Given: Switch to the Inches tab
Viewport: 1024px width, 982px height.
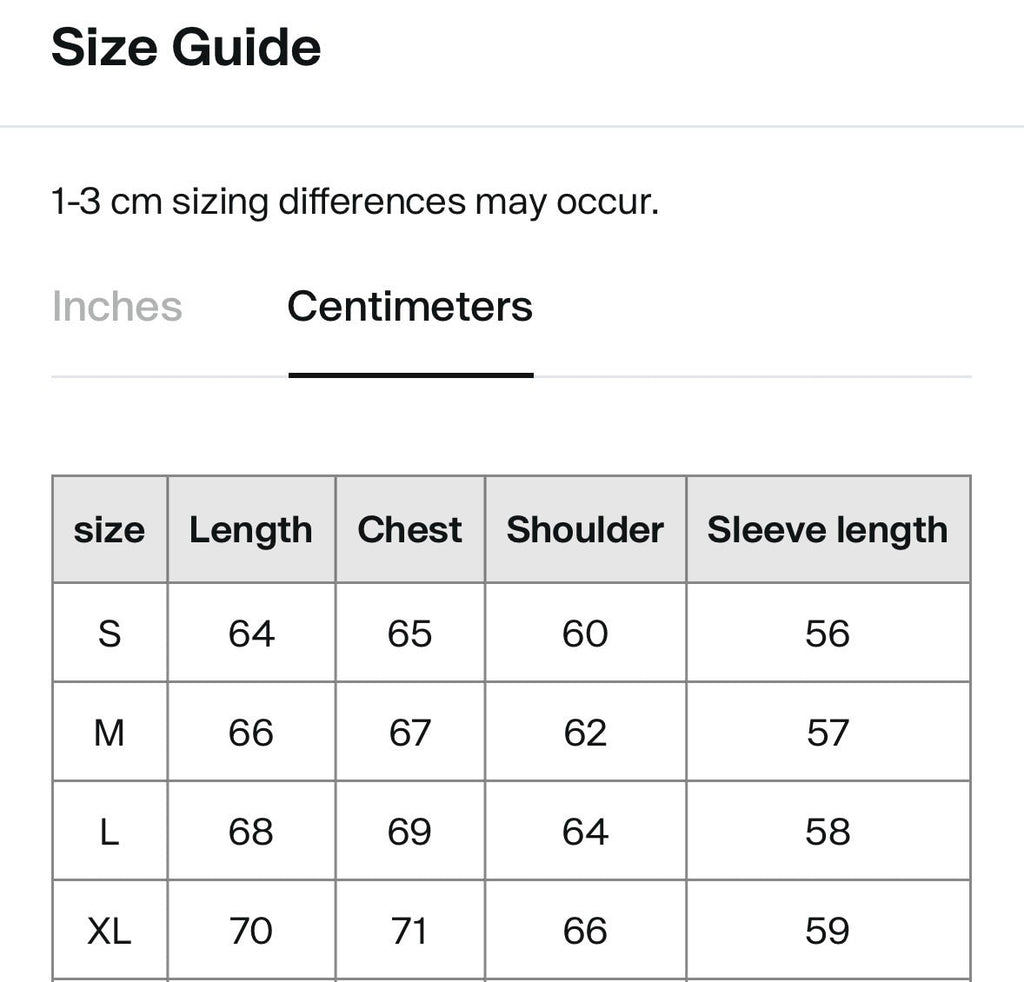Looking at the screenshot, I should click(x=117, y=306).
